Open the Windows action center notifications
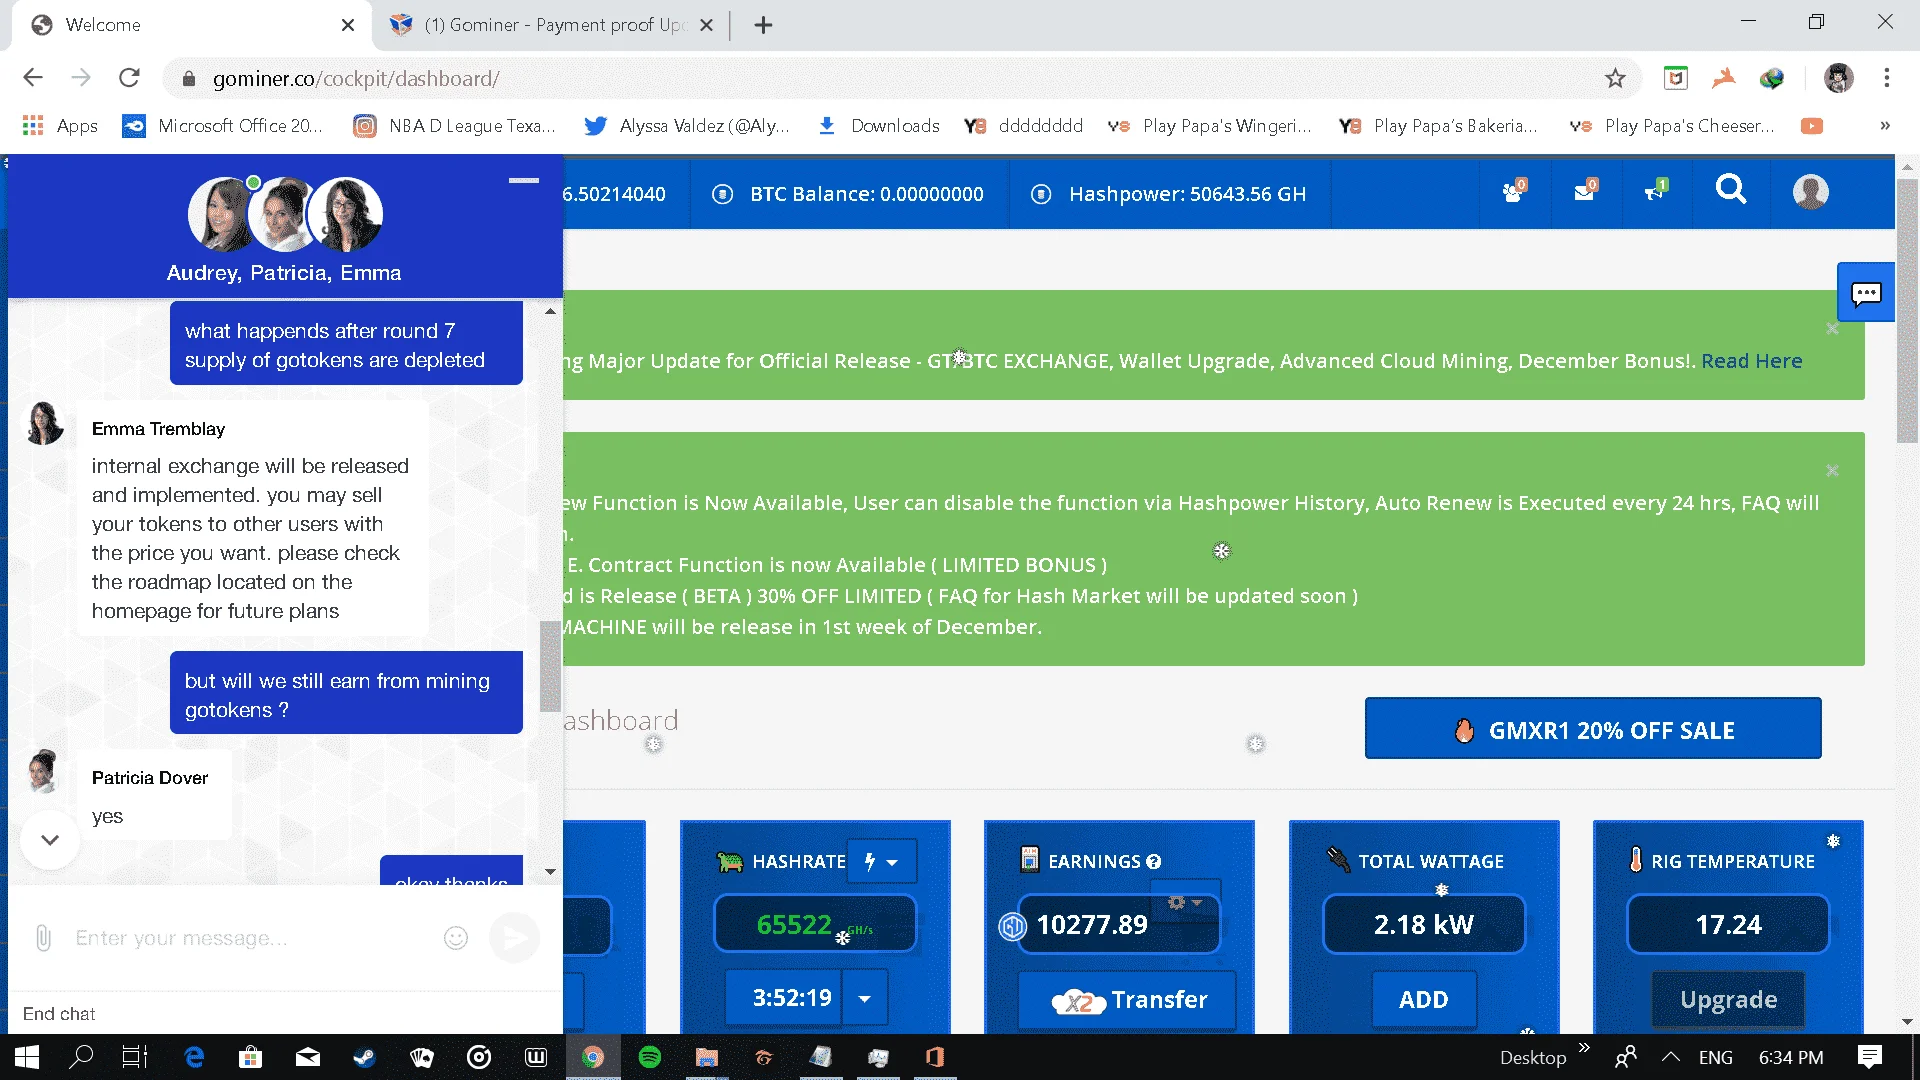Screen dimensions: 1920x1080 [1869, 1057]
